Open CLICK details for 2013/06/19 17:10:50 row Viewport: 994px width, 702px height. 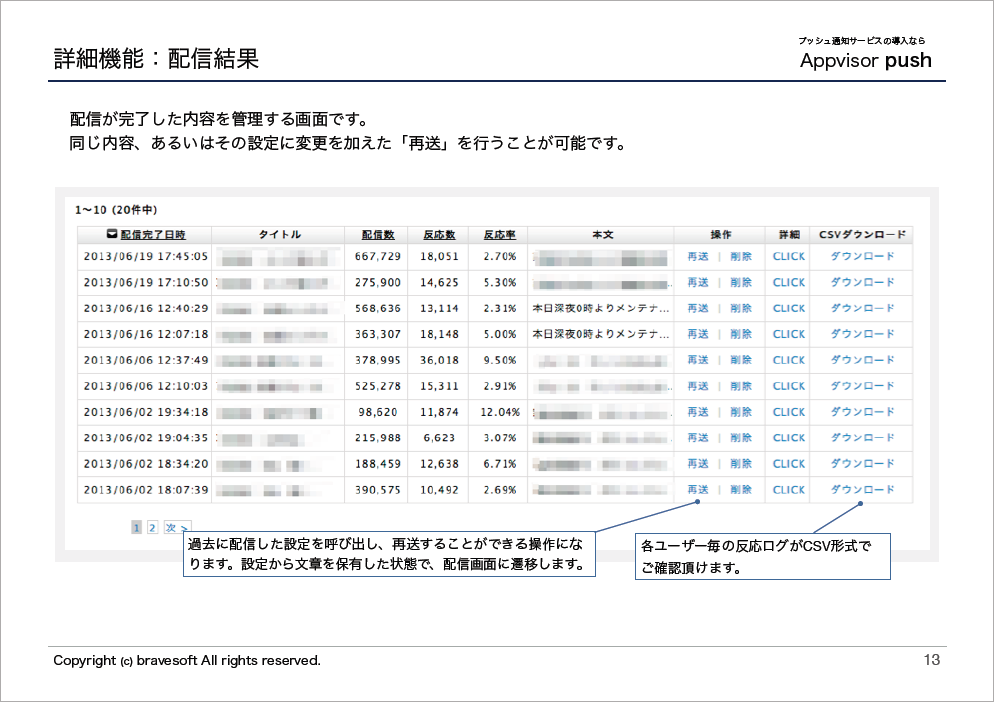pos(789,282)
